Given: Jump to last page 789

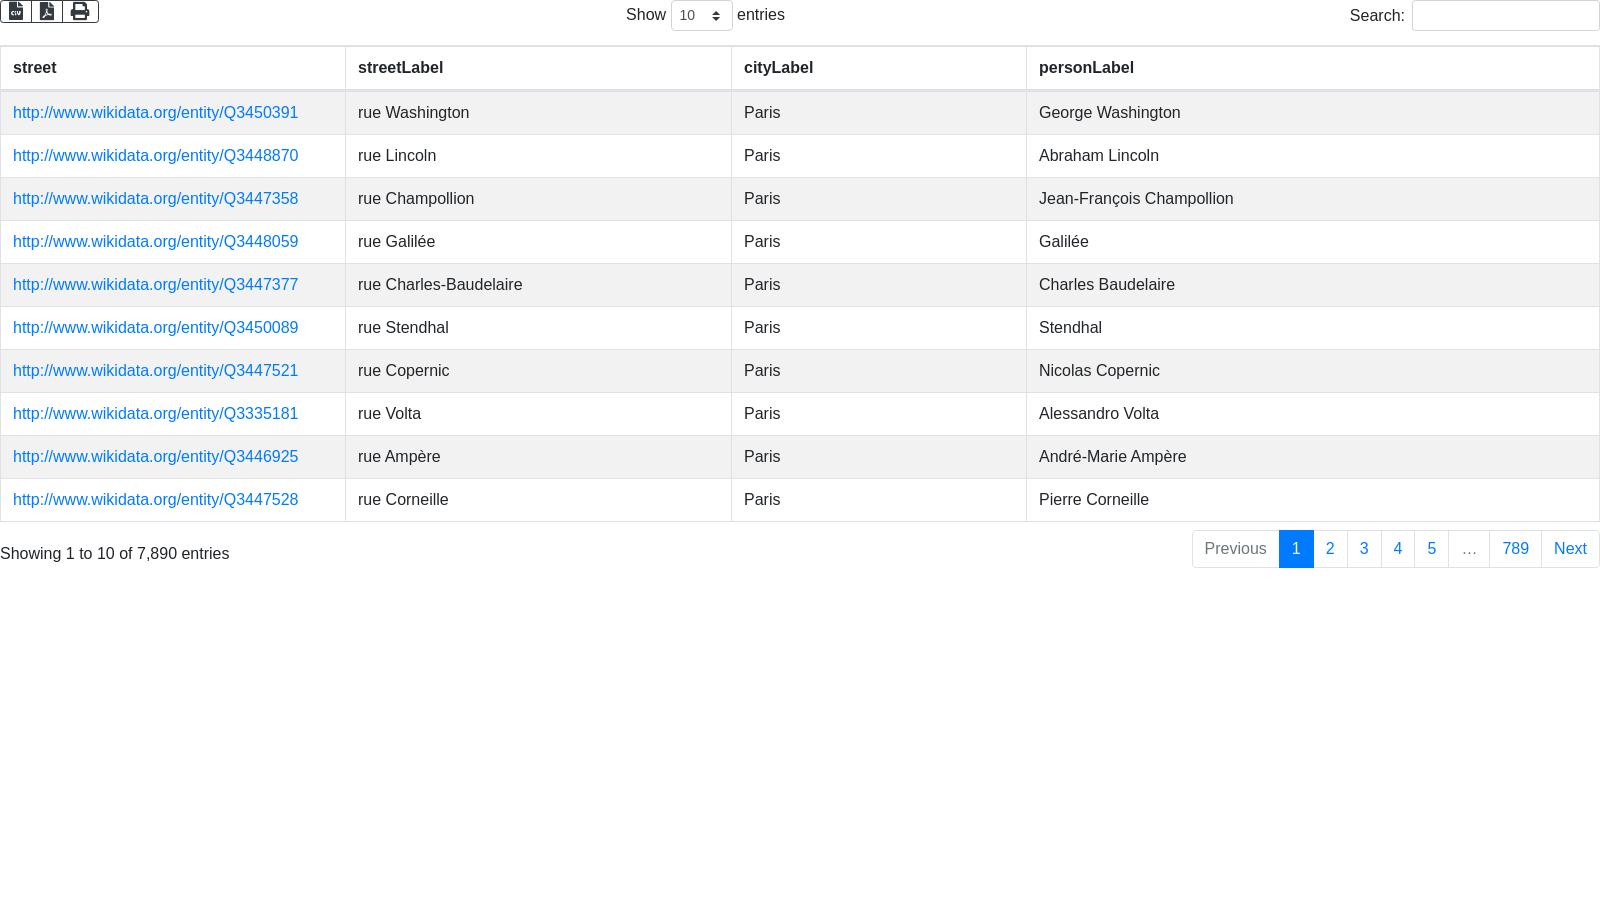Looking at the screenshot, I should pyautogui.click(x=1515, y=549).
